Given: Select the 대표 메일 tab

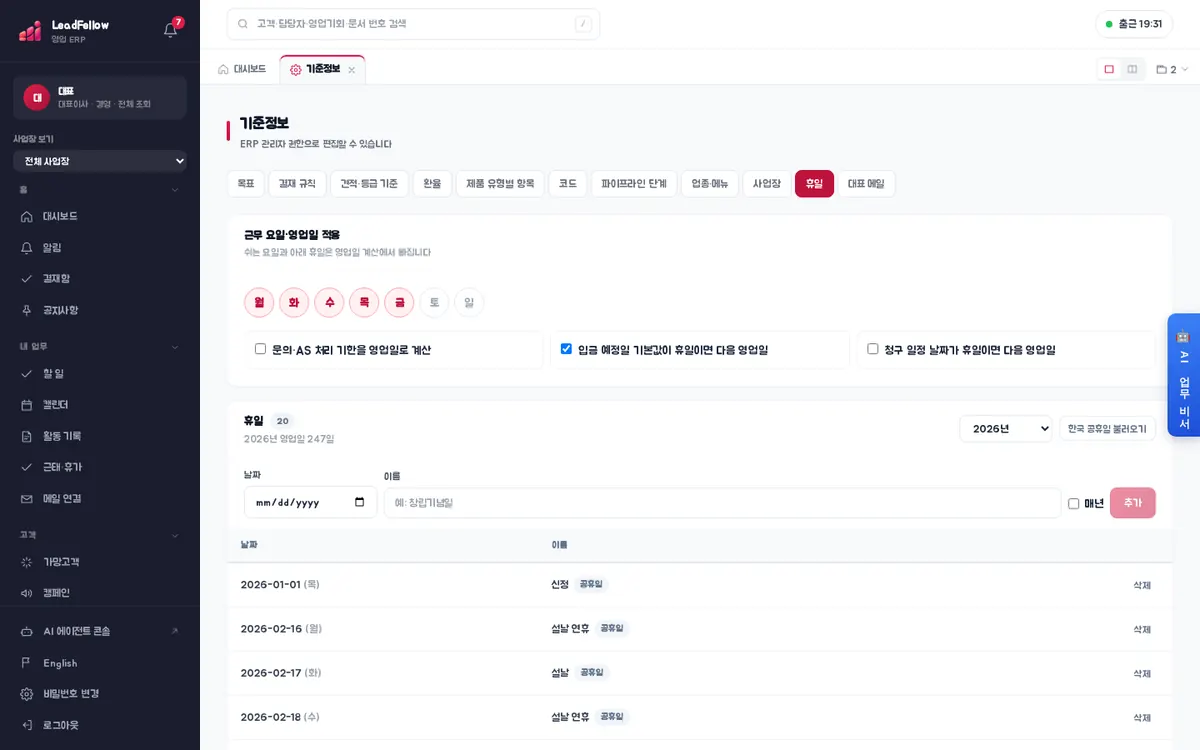Looking at the screenshot, I should coord(866,183).
